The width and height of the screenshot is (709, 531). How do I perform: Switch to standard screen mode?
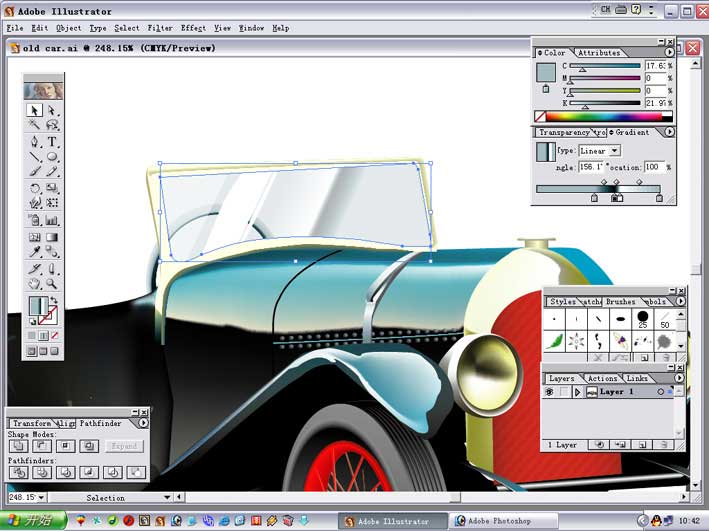tap(32, 351)
